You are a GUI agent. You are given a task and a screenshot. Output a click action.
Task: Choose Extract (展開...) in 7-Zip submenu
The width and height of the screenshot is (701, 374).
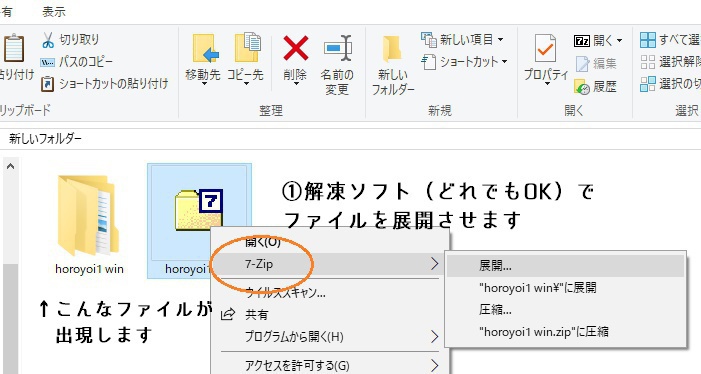(x=565, y=266)
